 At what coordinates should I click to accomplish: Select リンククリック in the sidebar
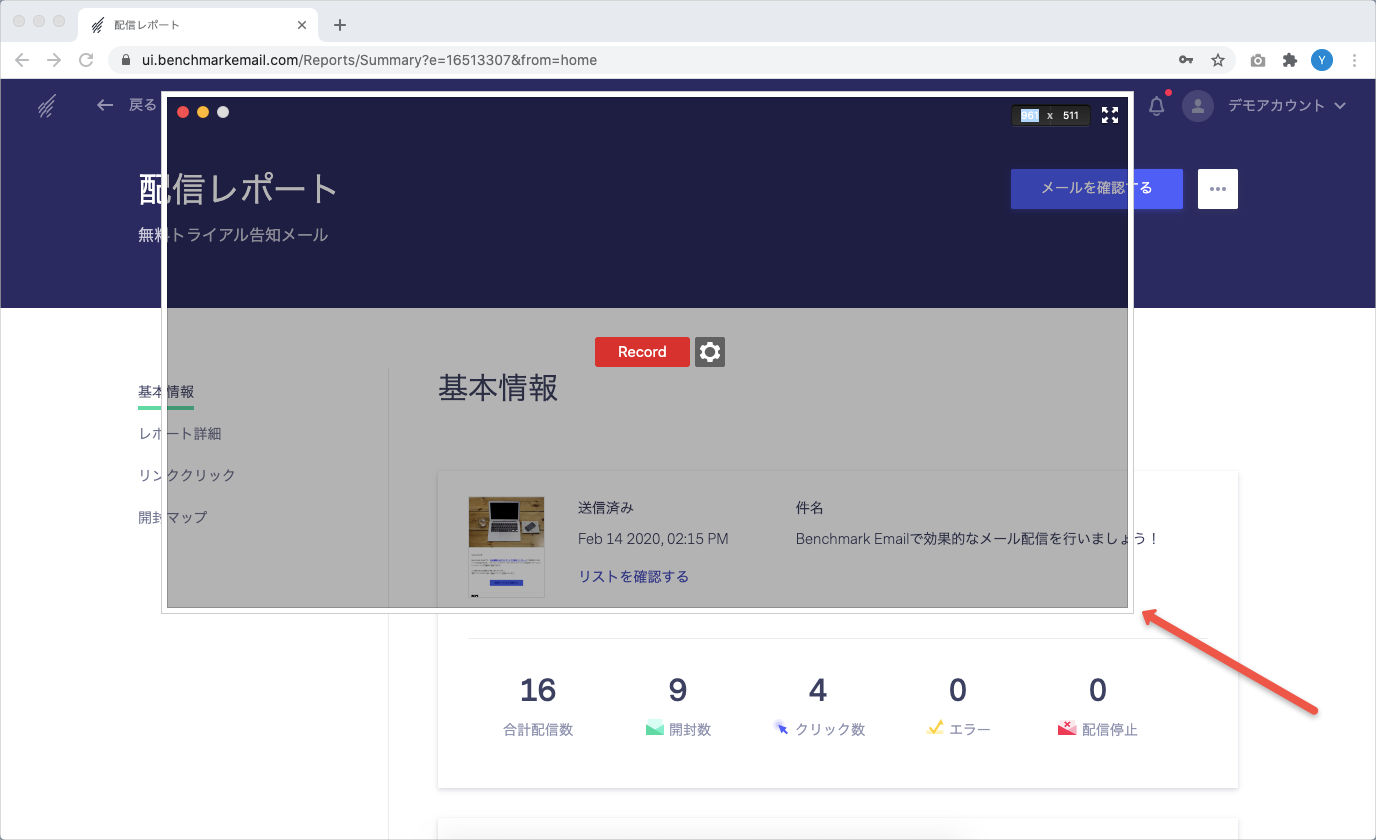point(187,475)
